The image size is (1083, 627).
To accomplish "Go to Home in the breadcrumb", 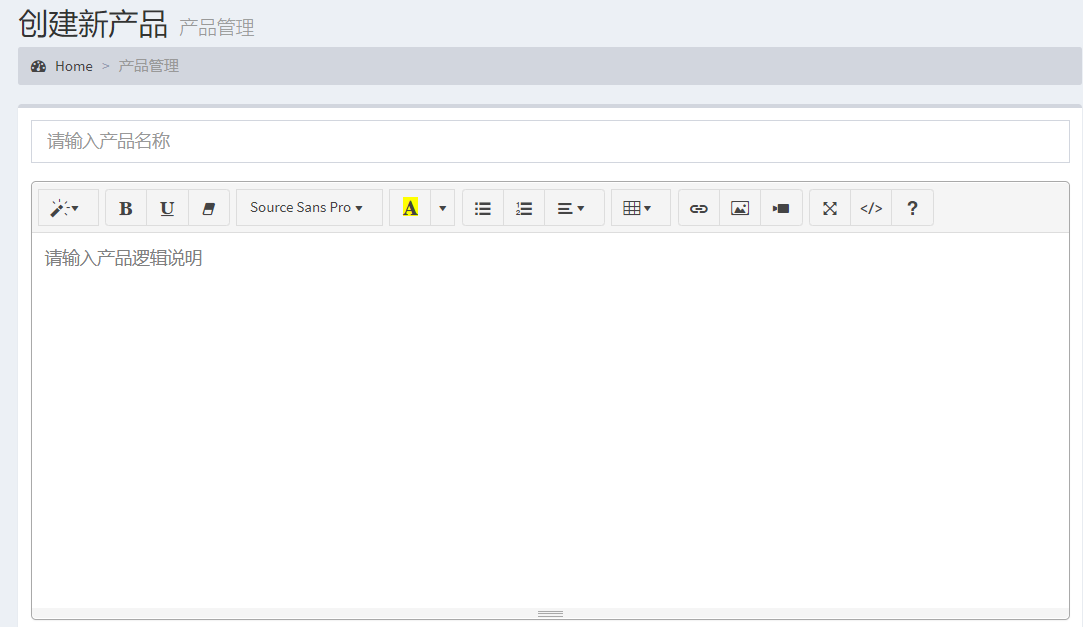I will [74, 66].
